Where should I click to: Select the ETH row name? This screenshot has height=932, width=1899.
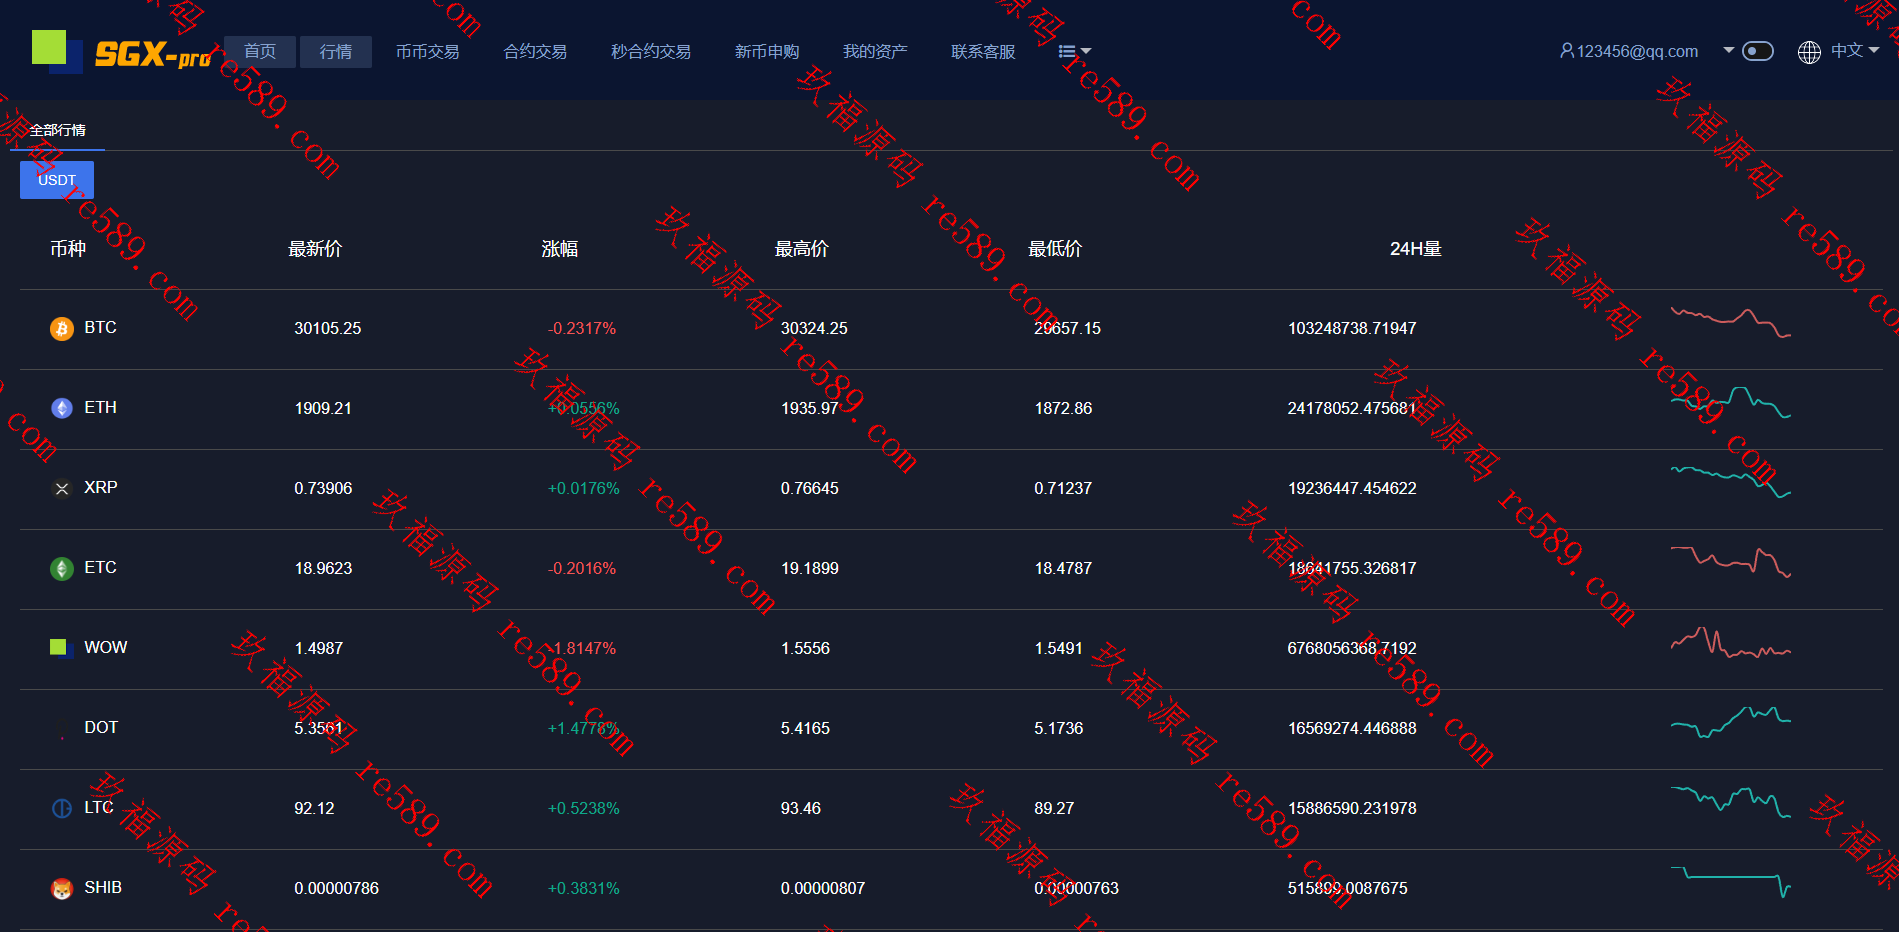click(100, 408)
